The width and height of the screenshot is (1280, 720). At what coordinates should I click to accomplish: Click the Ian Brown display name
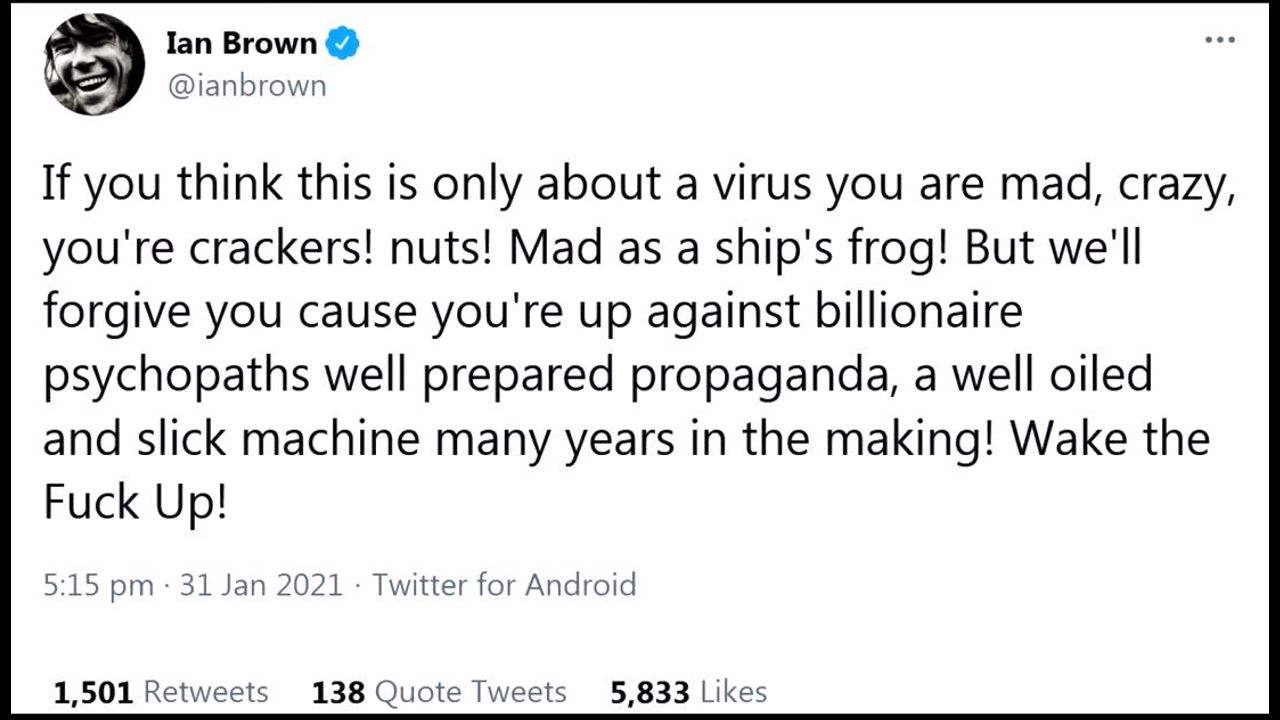coord(242,44)
